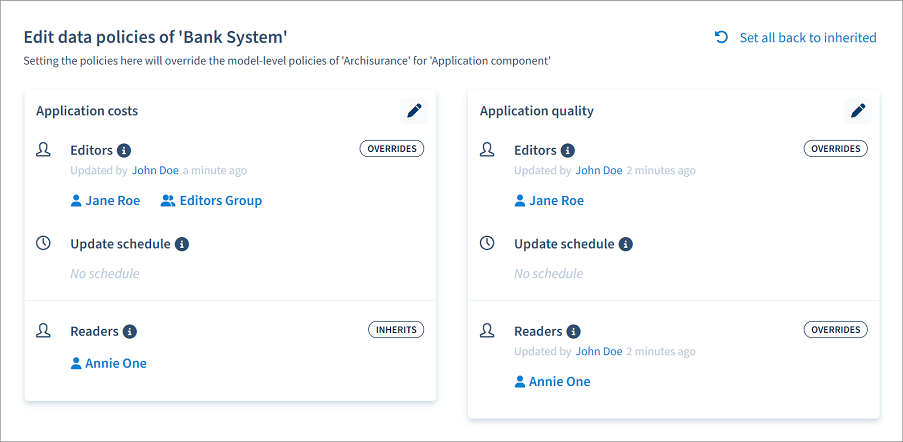This screenshot has height=442, width=903.
Task: Click the OVERRIDES badge for Application costs Editors
Action: (x=392, y=148)
